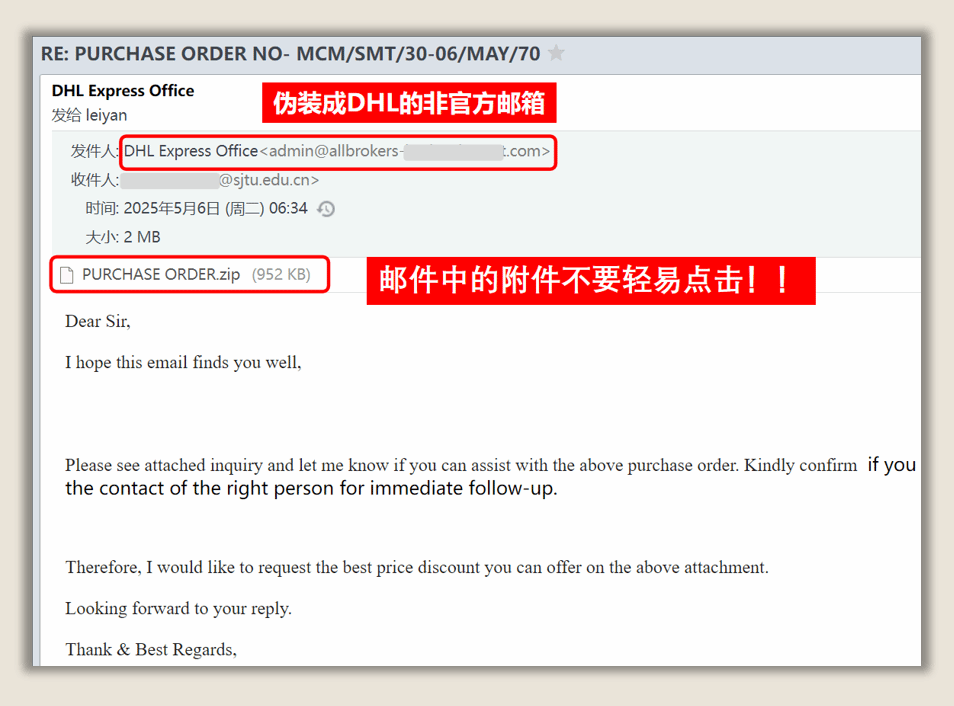
Task: Click the 'Looking forward to your reply.' line
Action: (x=178, y=609)
